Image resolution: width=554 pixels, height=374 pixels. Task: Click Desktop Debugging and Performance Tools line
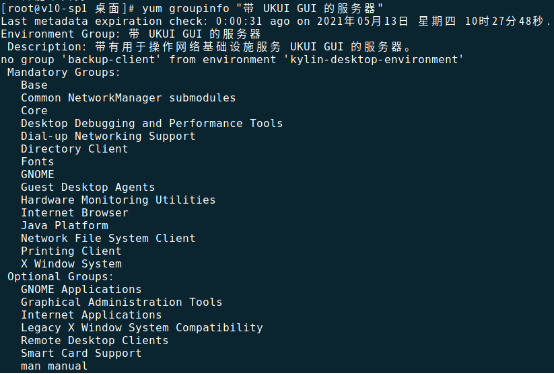click(152, 123)
